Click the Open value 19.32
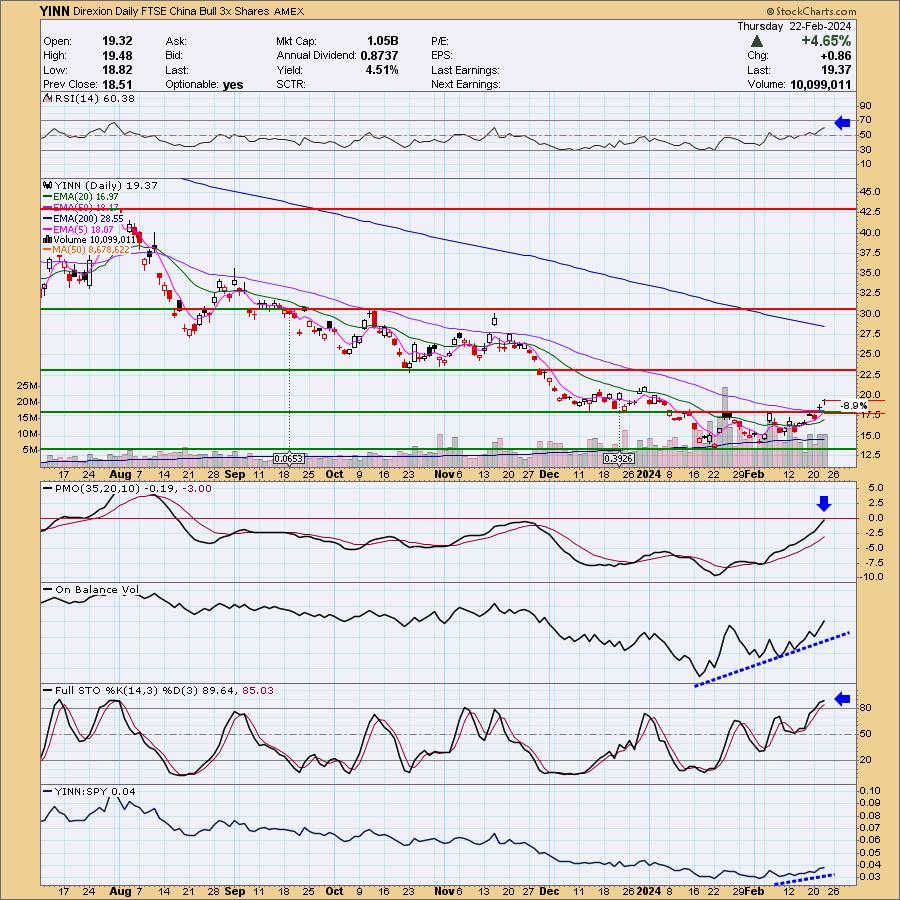The height and width of the screenshot is (900, 900). tap(117, 41)
